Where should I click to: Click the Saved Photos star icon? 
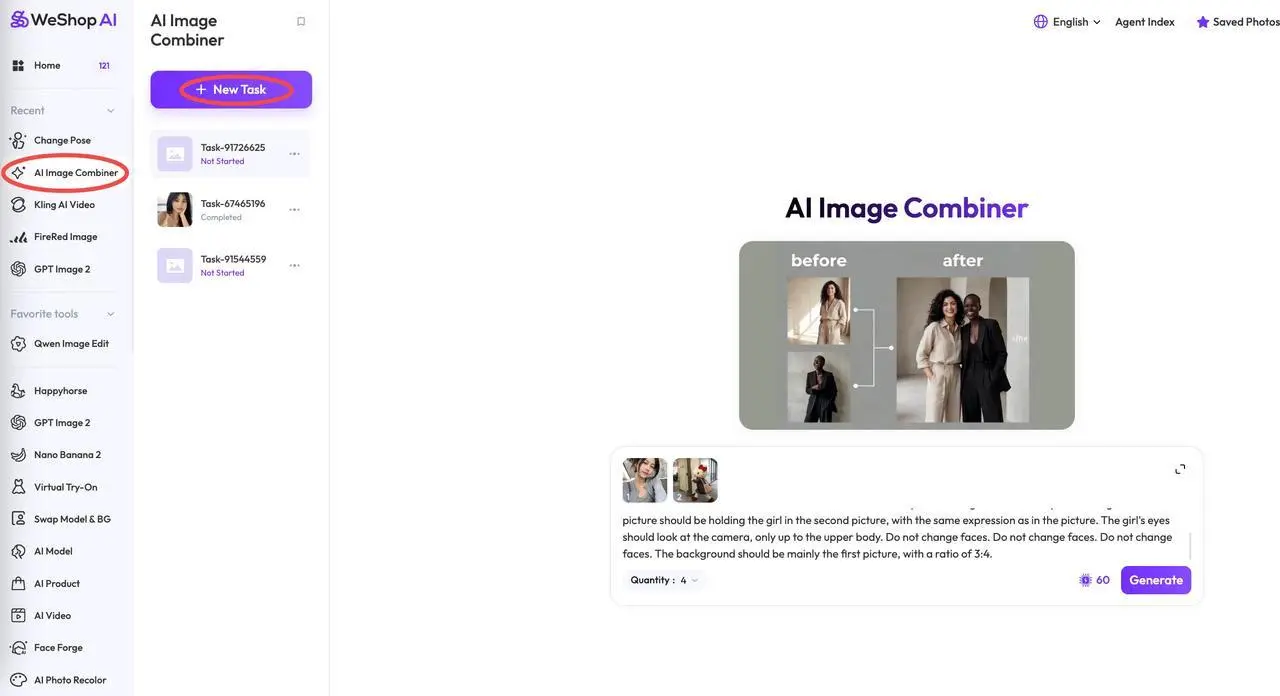point(1203,21)
